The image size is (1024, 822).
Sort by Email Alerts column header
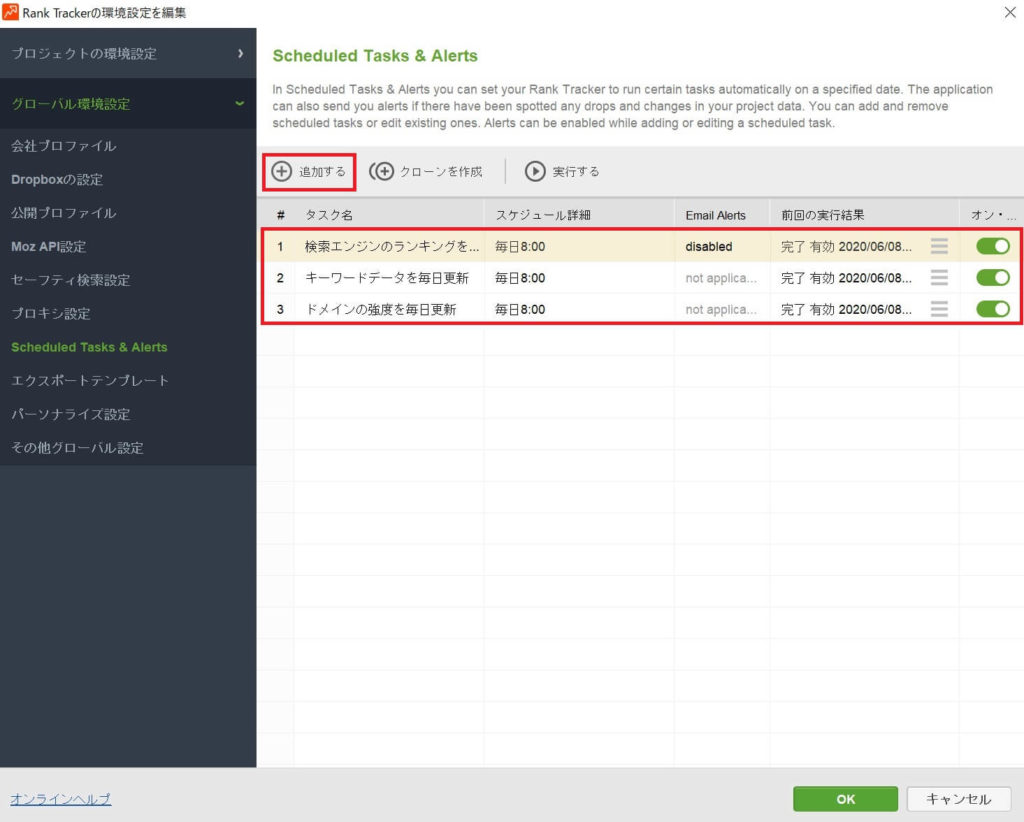722,215
